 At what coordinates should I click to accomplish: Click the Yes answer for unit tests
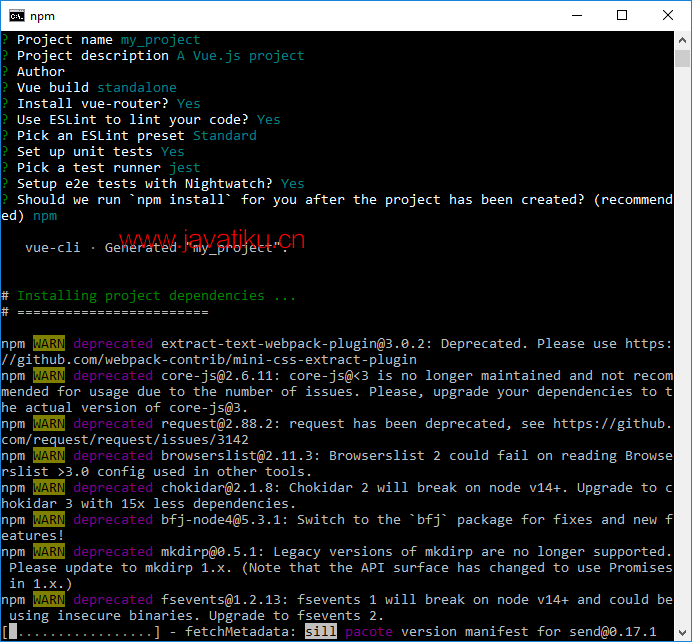[172, 152]
